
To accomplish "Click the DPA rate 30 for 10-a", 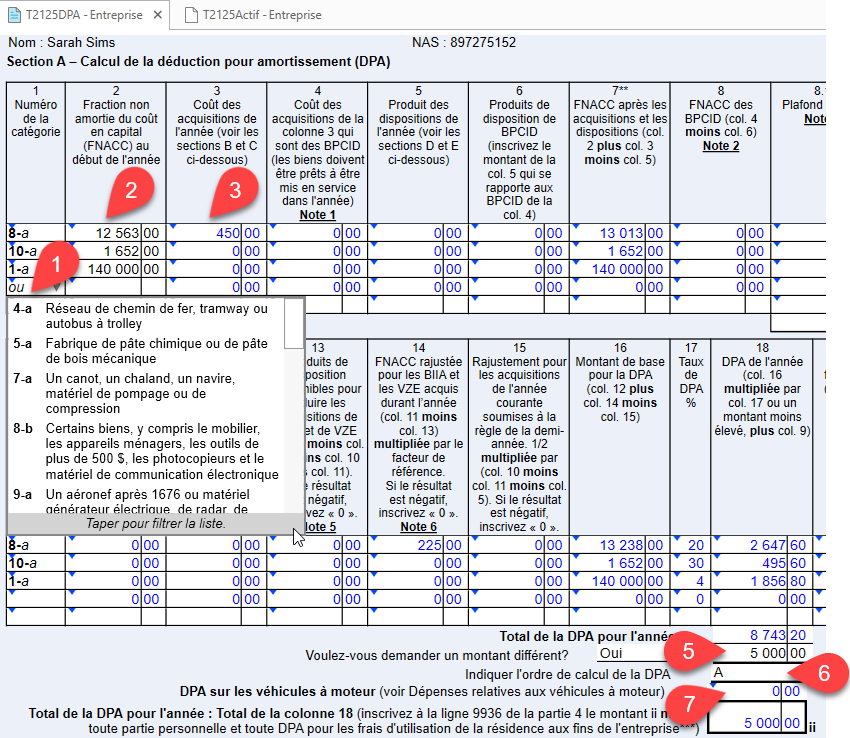I will 691,563.
